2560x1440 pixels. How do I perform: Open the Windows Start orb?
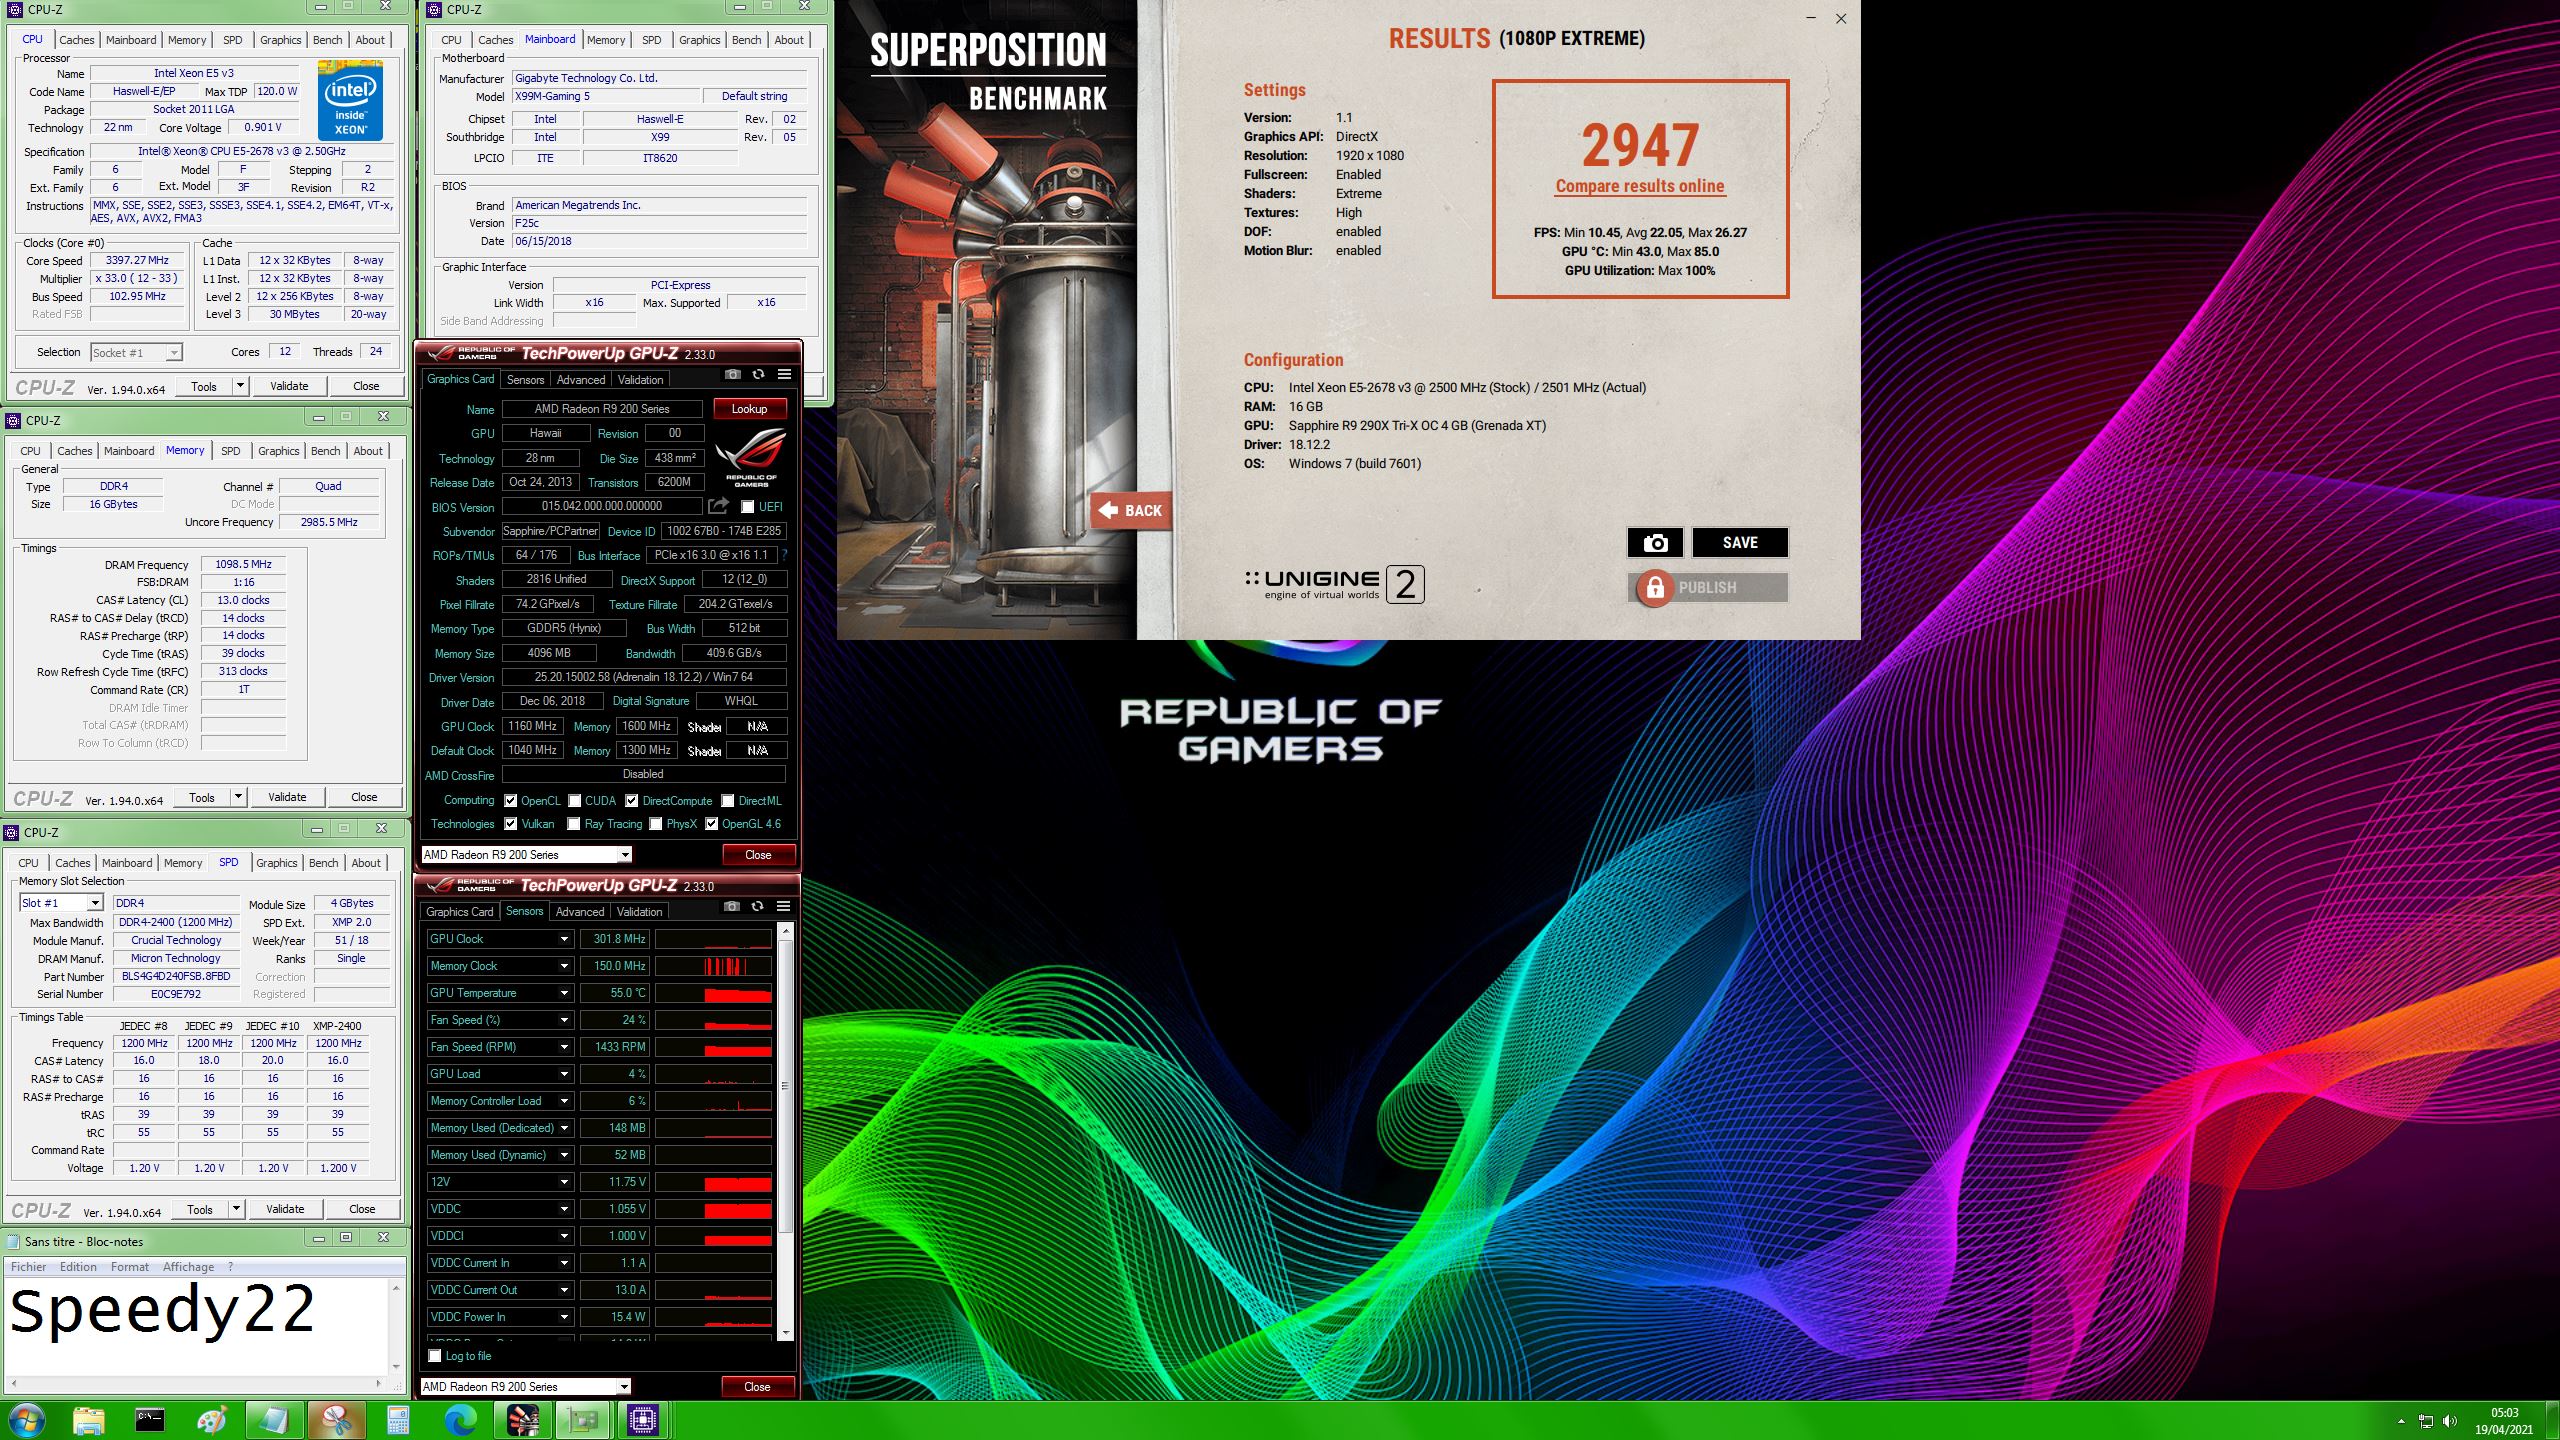point(27,1420)
